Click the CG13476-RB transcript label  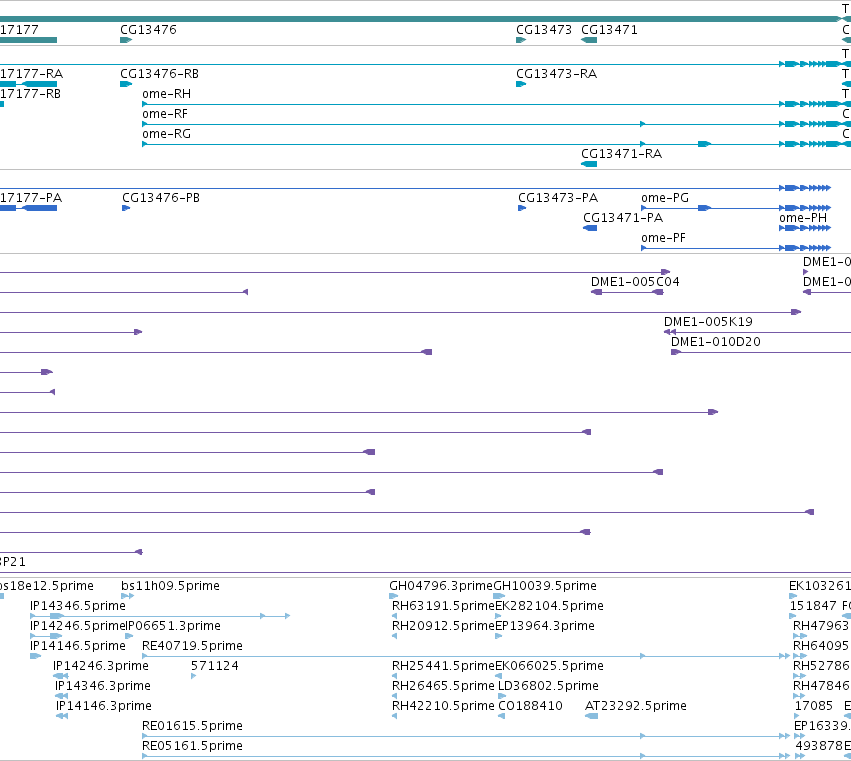tap(159, 74)
